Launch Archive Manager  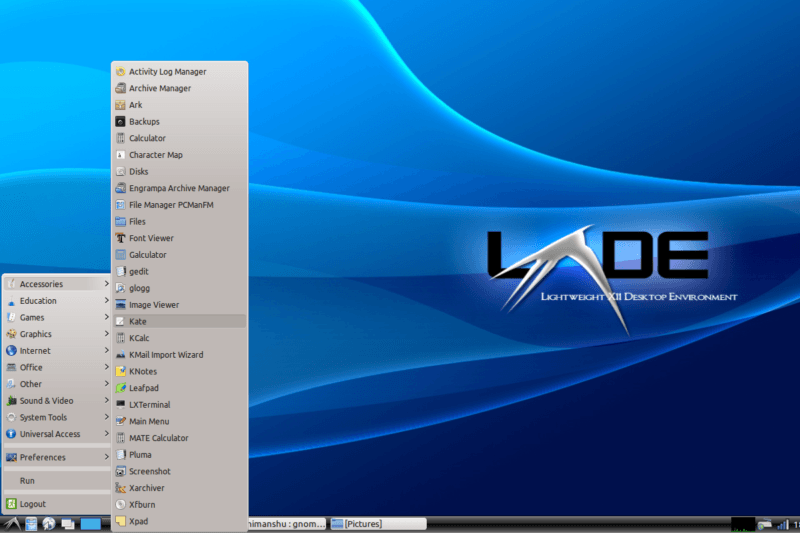(179, 88)
